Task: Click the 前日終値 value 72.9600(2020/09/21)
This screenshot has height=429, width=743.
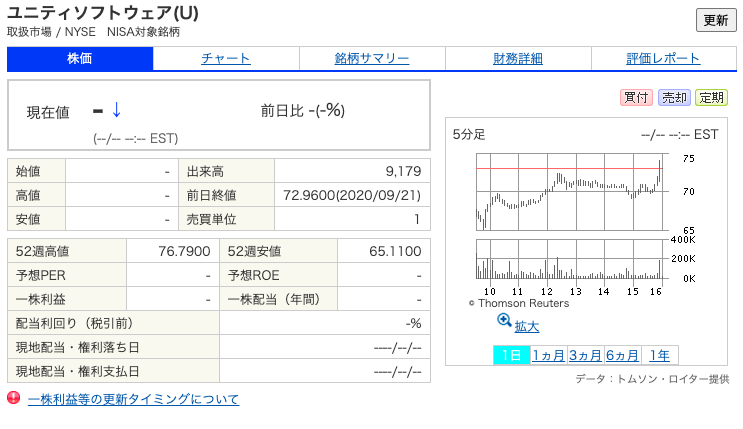Action: pyautogui.click(x=352, y=195)
